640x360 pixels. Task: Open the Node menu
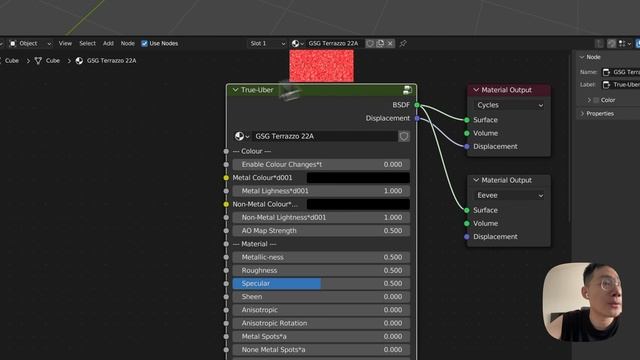[x=127, y=43]
